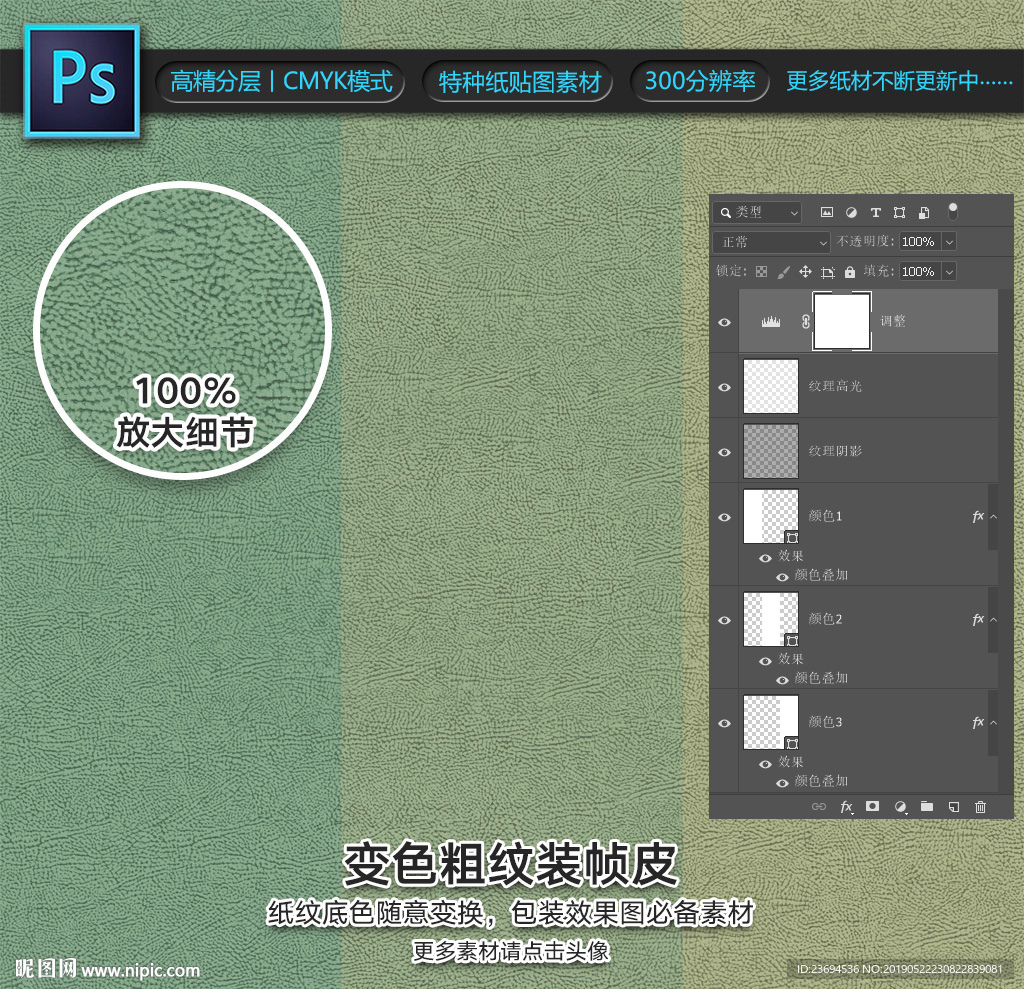Click levels adjustment icon on 调整 layer
Screen dimensions: 1024x989
[x=771, y=321]
